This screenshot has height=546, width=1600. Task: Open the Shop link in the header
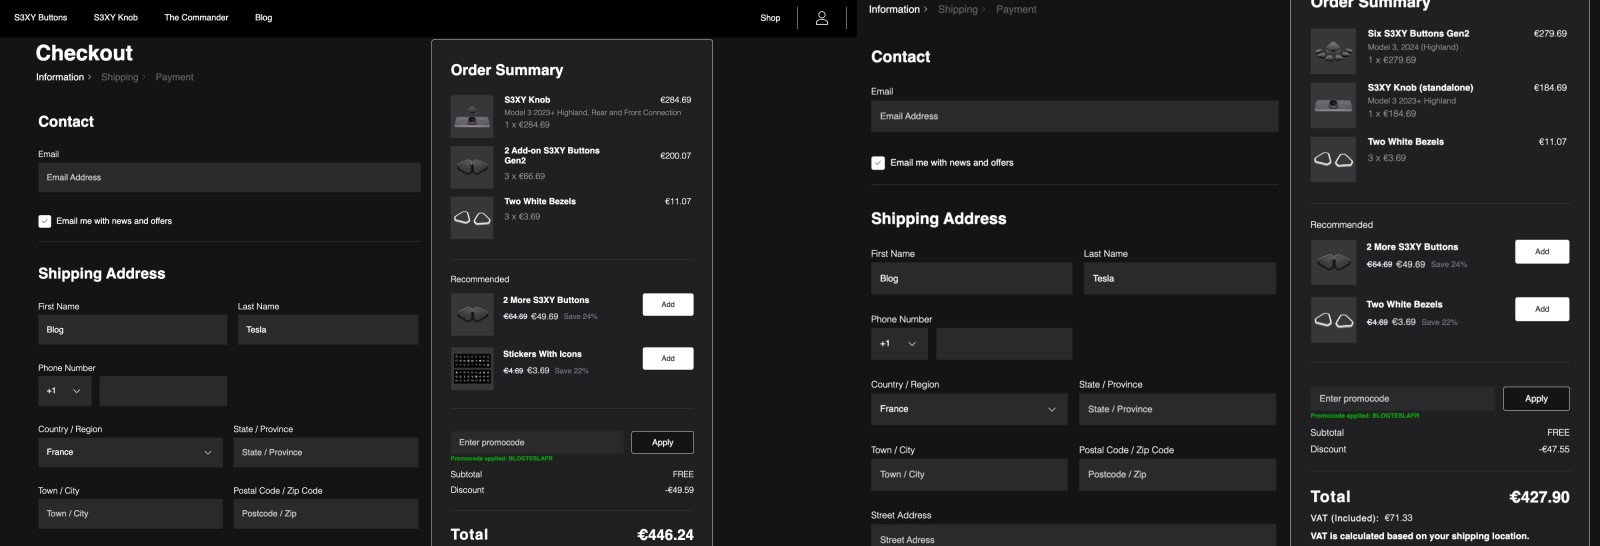tap(770, 18)
